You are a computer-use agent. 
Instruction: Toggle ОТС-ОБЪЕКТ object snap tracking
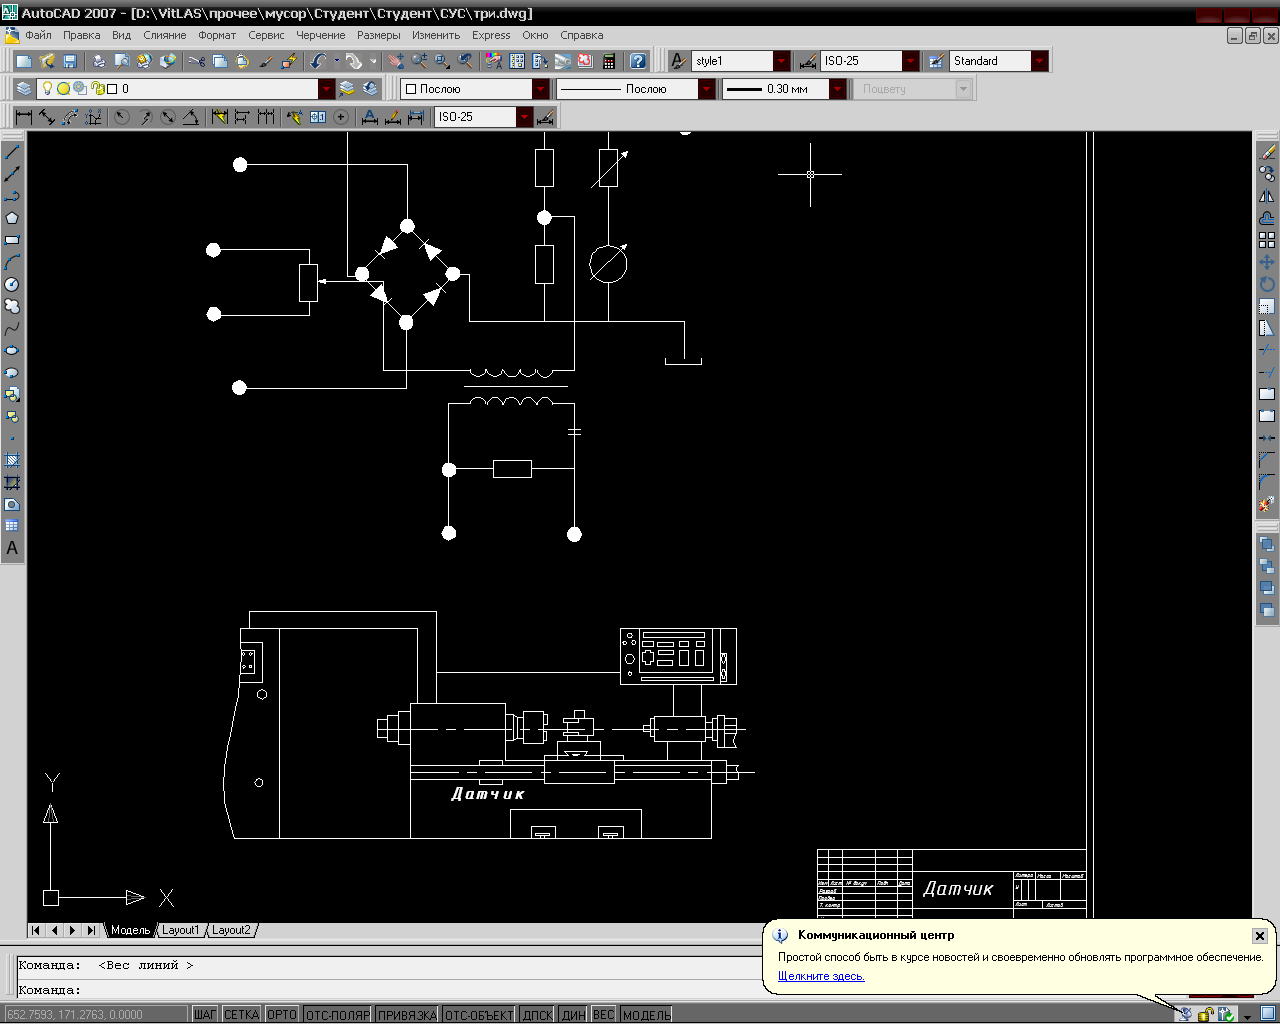point(479,1014)
